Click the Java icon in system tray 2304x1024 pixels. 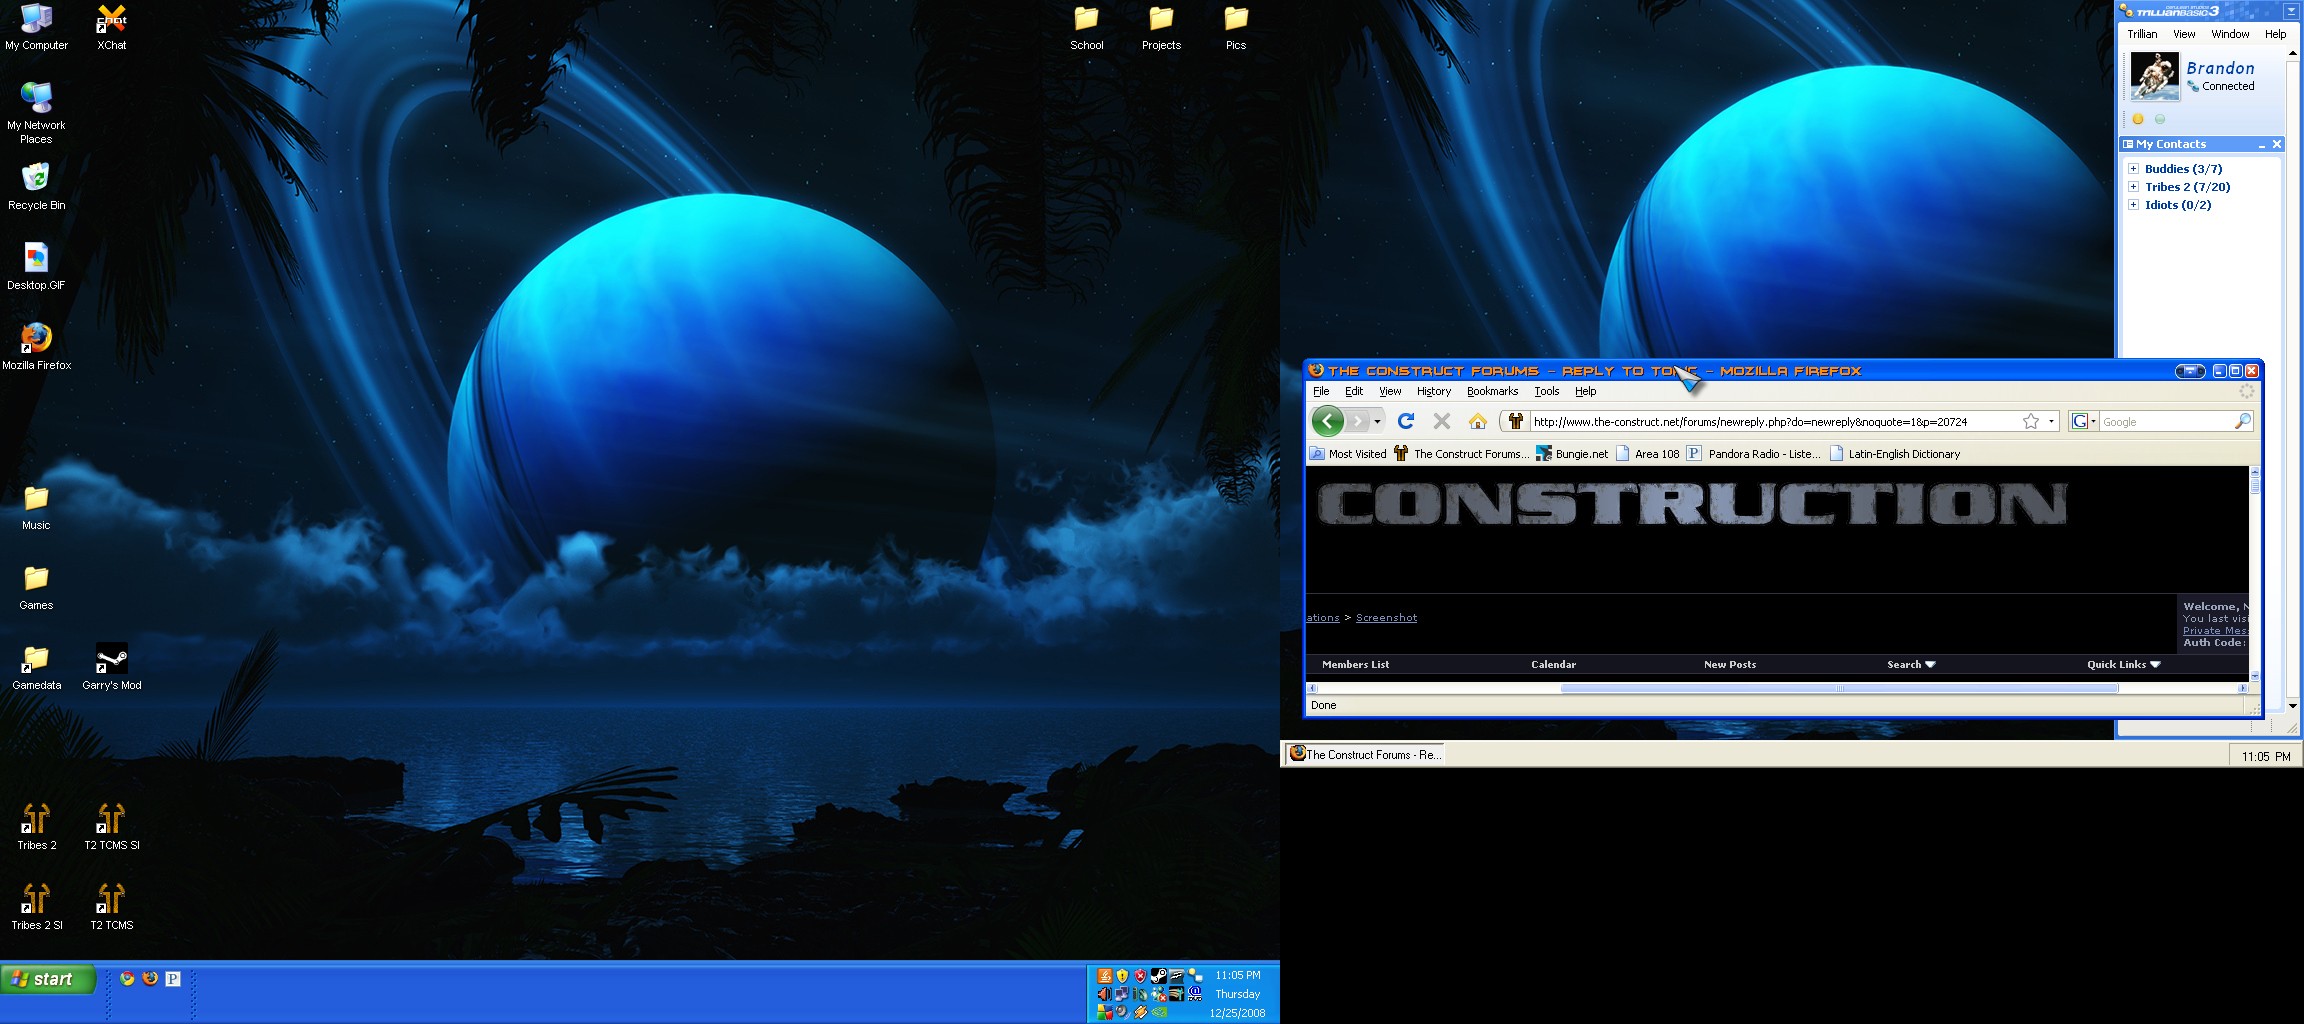[x=1105, y=976]
